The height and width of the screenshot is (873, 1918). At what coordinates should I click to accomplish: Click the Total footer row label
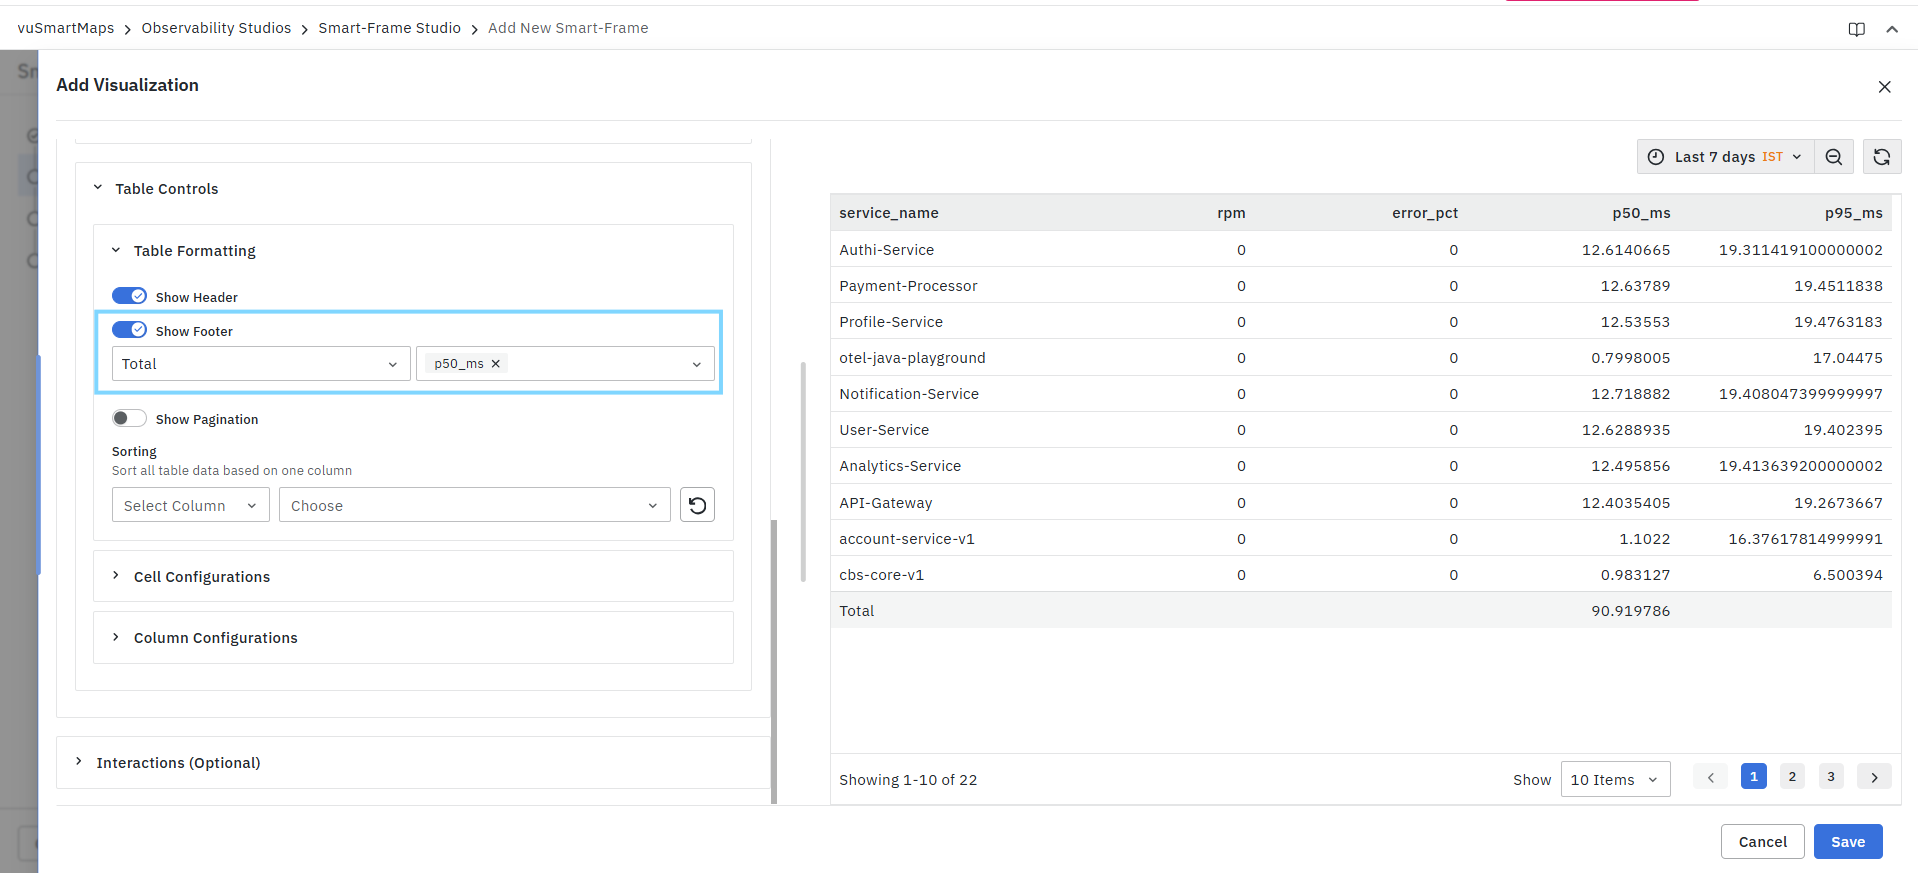click(856, 611)
